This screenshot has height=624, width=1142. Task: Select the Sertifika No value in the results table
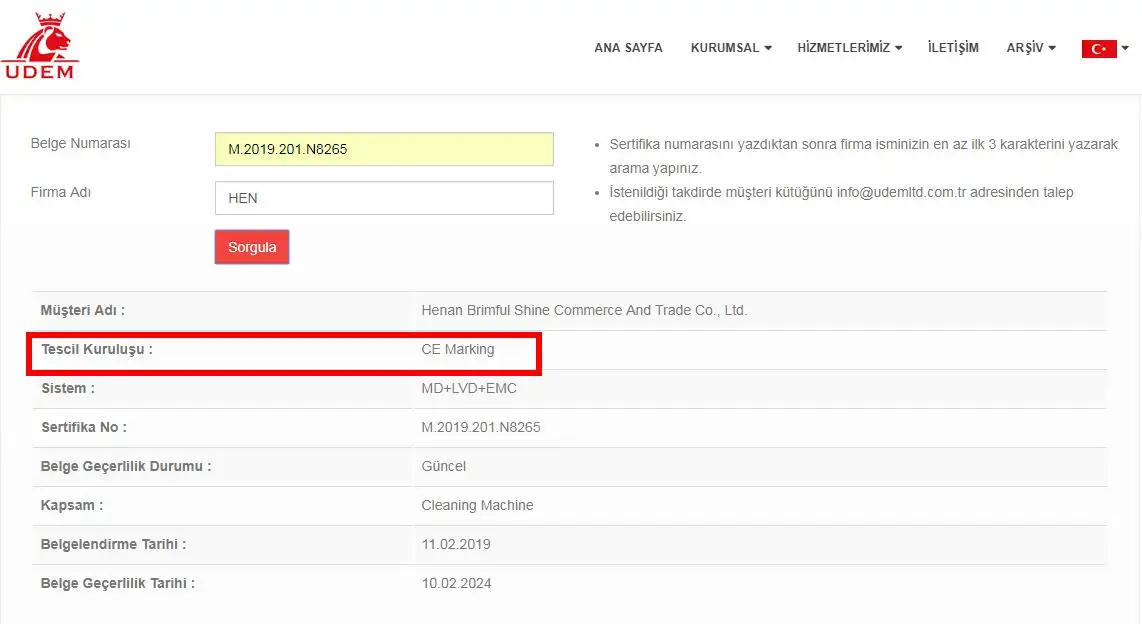coord(481,427)
